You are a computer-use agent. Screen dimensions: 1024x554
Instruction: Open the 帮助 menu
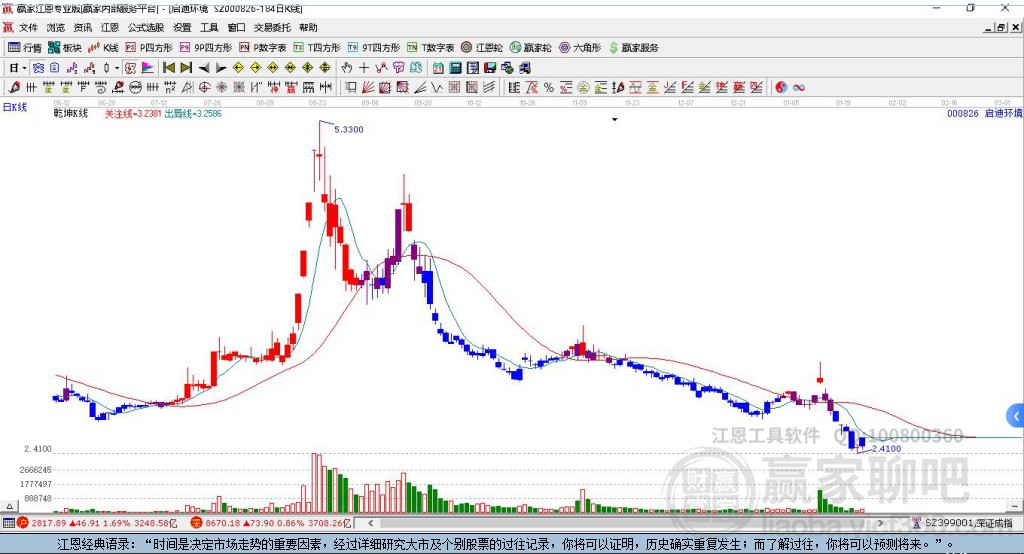click(x=308, y=27)
